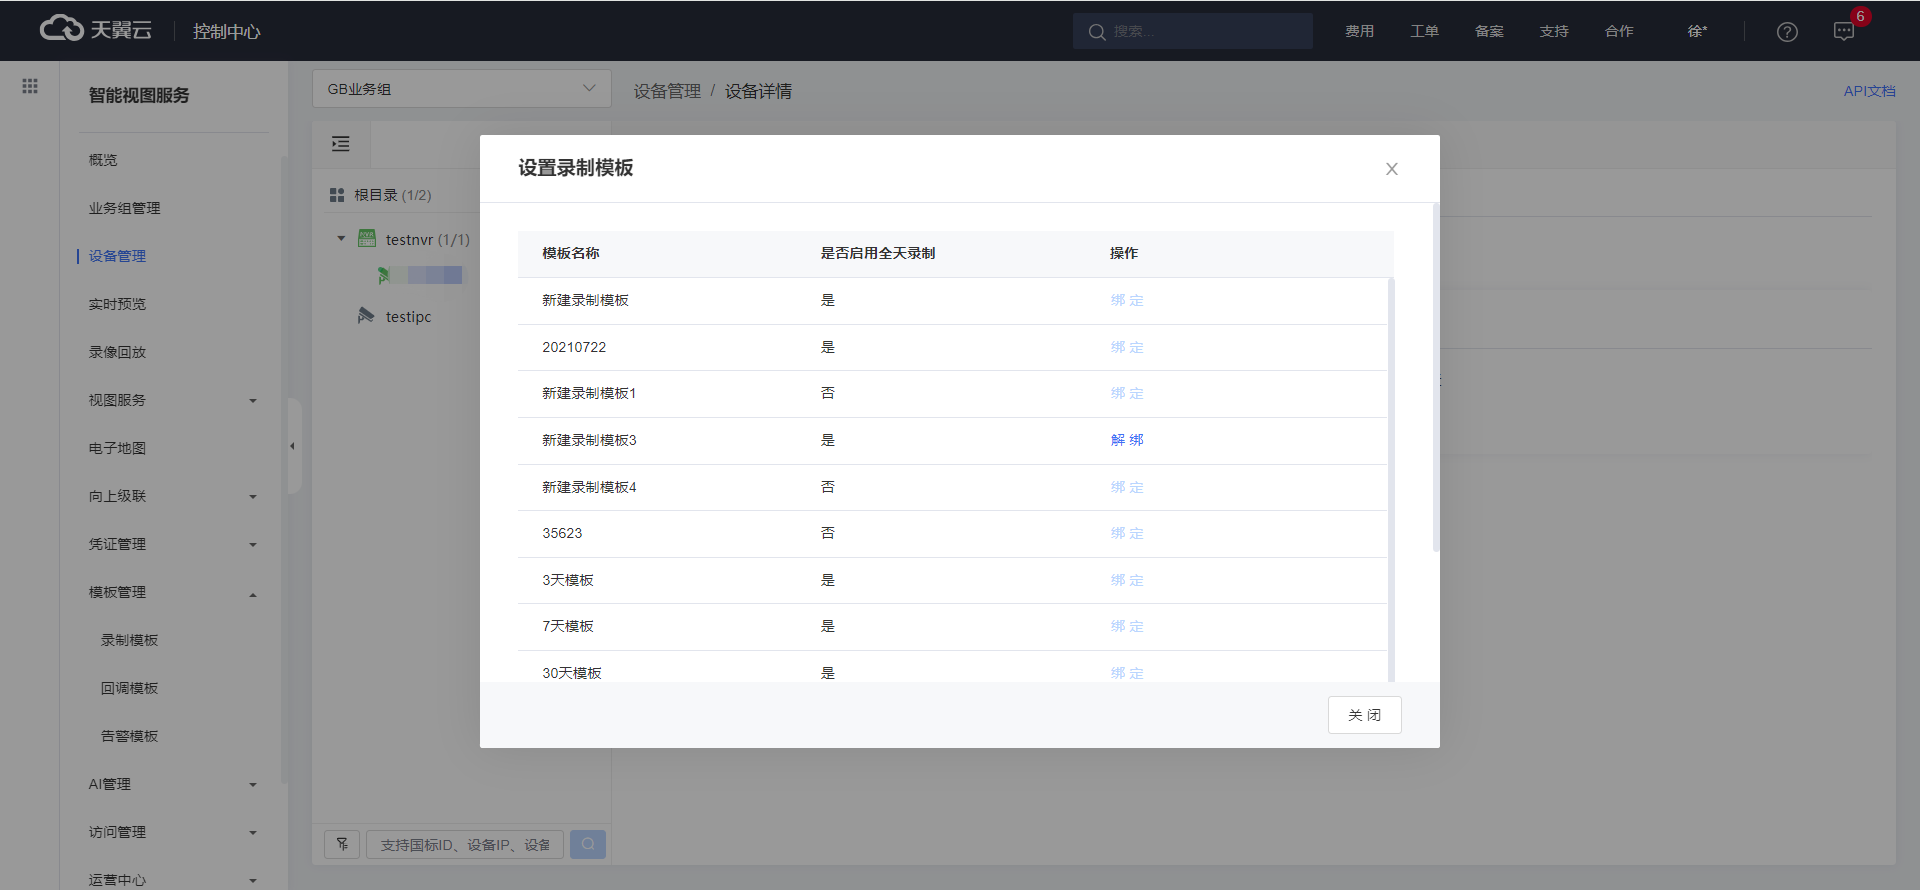Collapse the testnvr tree node
This screenshot has height=890, width=1920.
341,239
